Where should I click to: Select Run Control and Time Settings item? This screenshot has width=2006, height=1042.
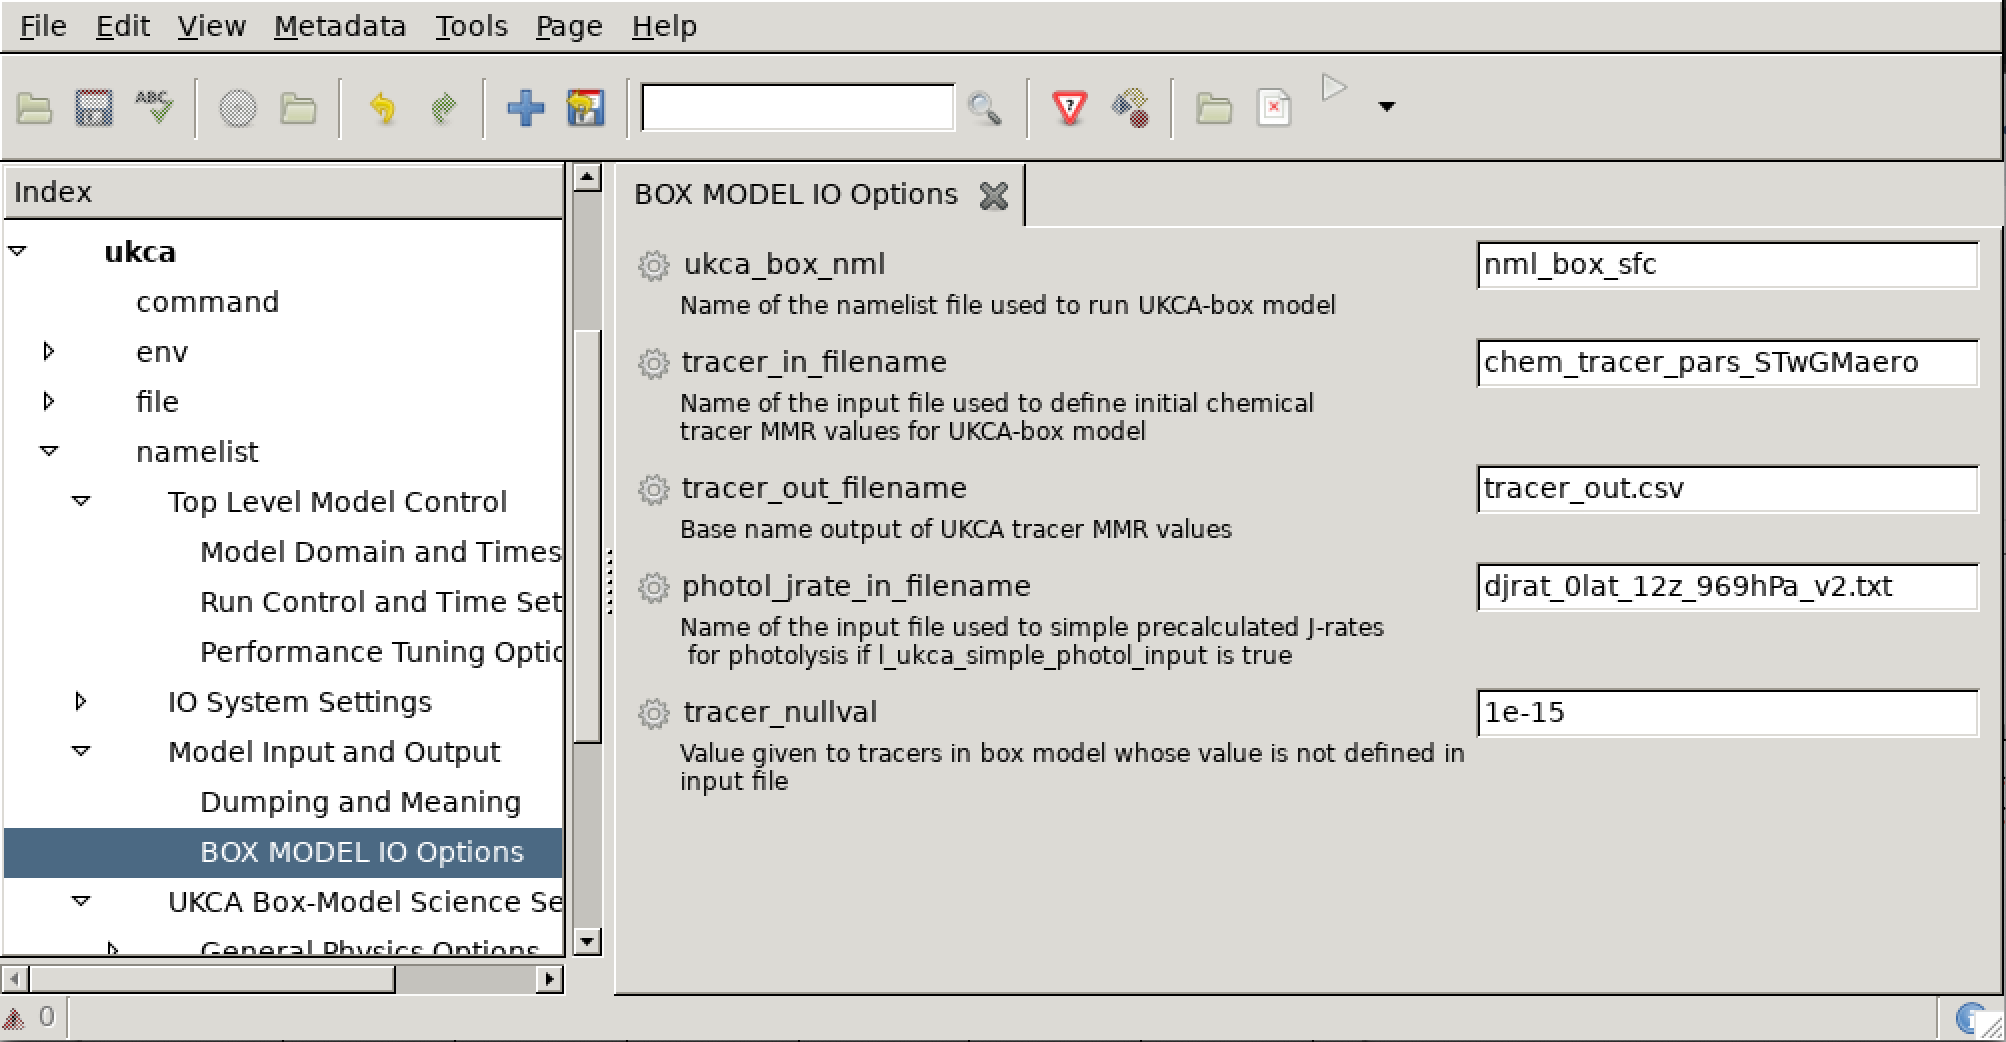click(380, 602)
